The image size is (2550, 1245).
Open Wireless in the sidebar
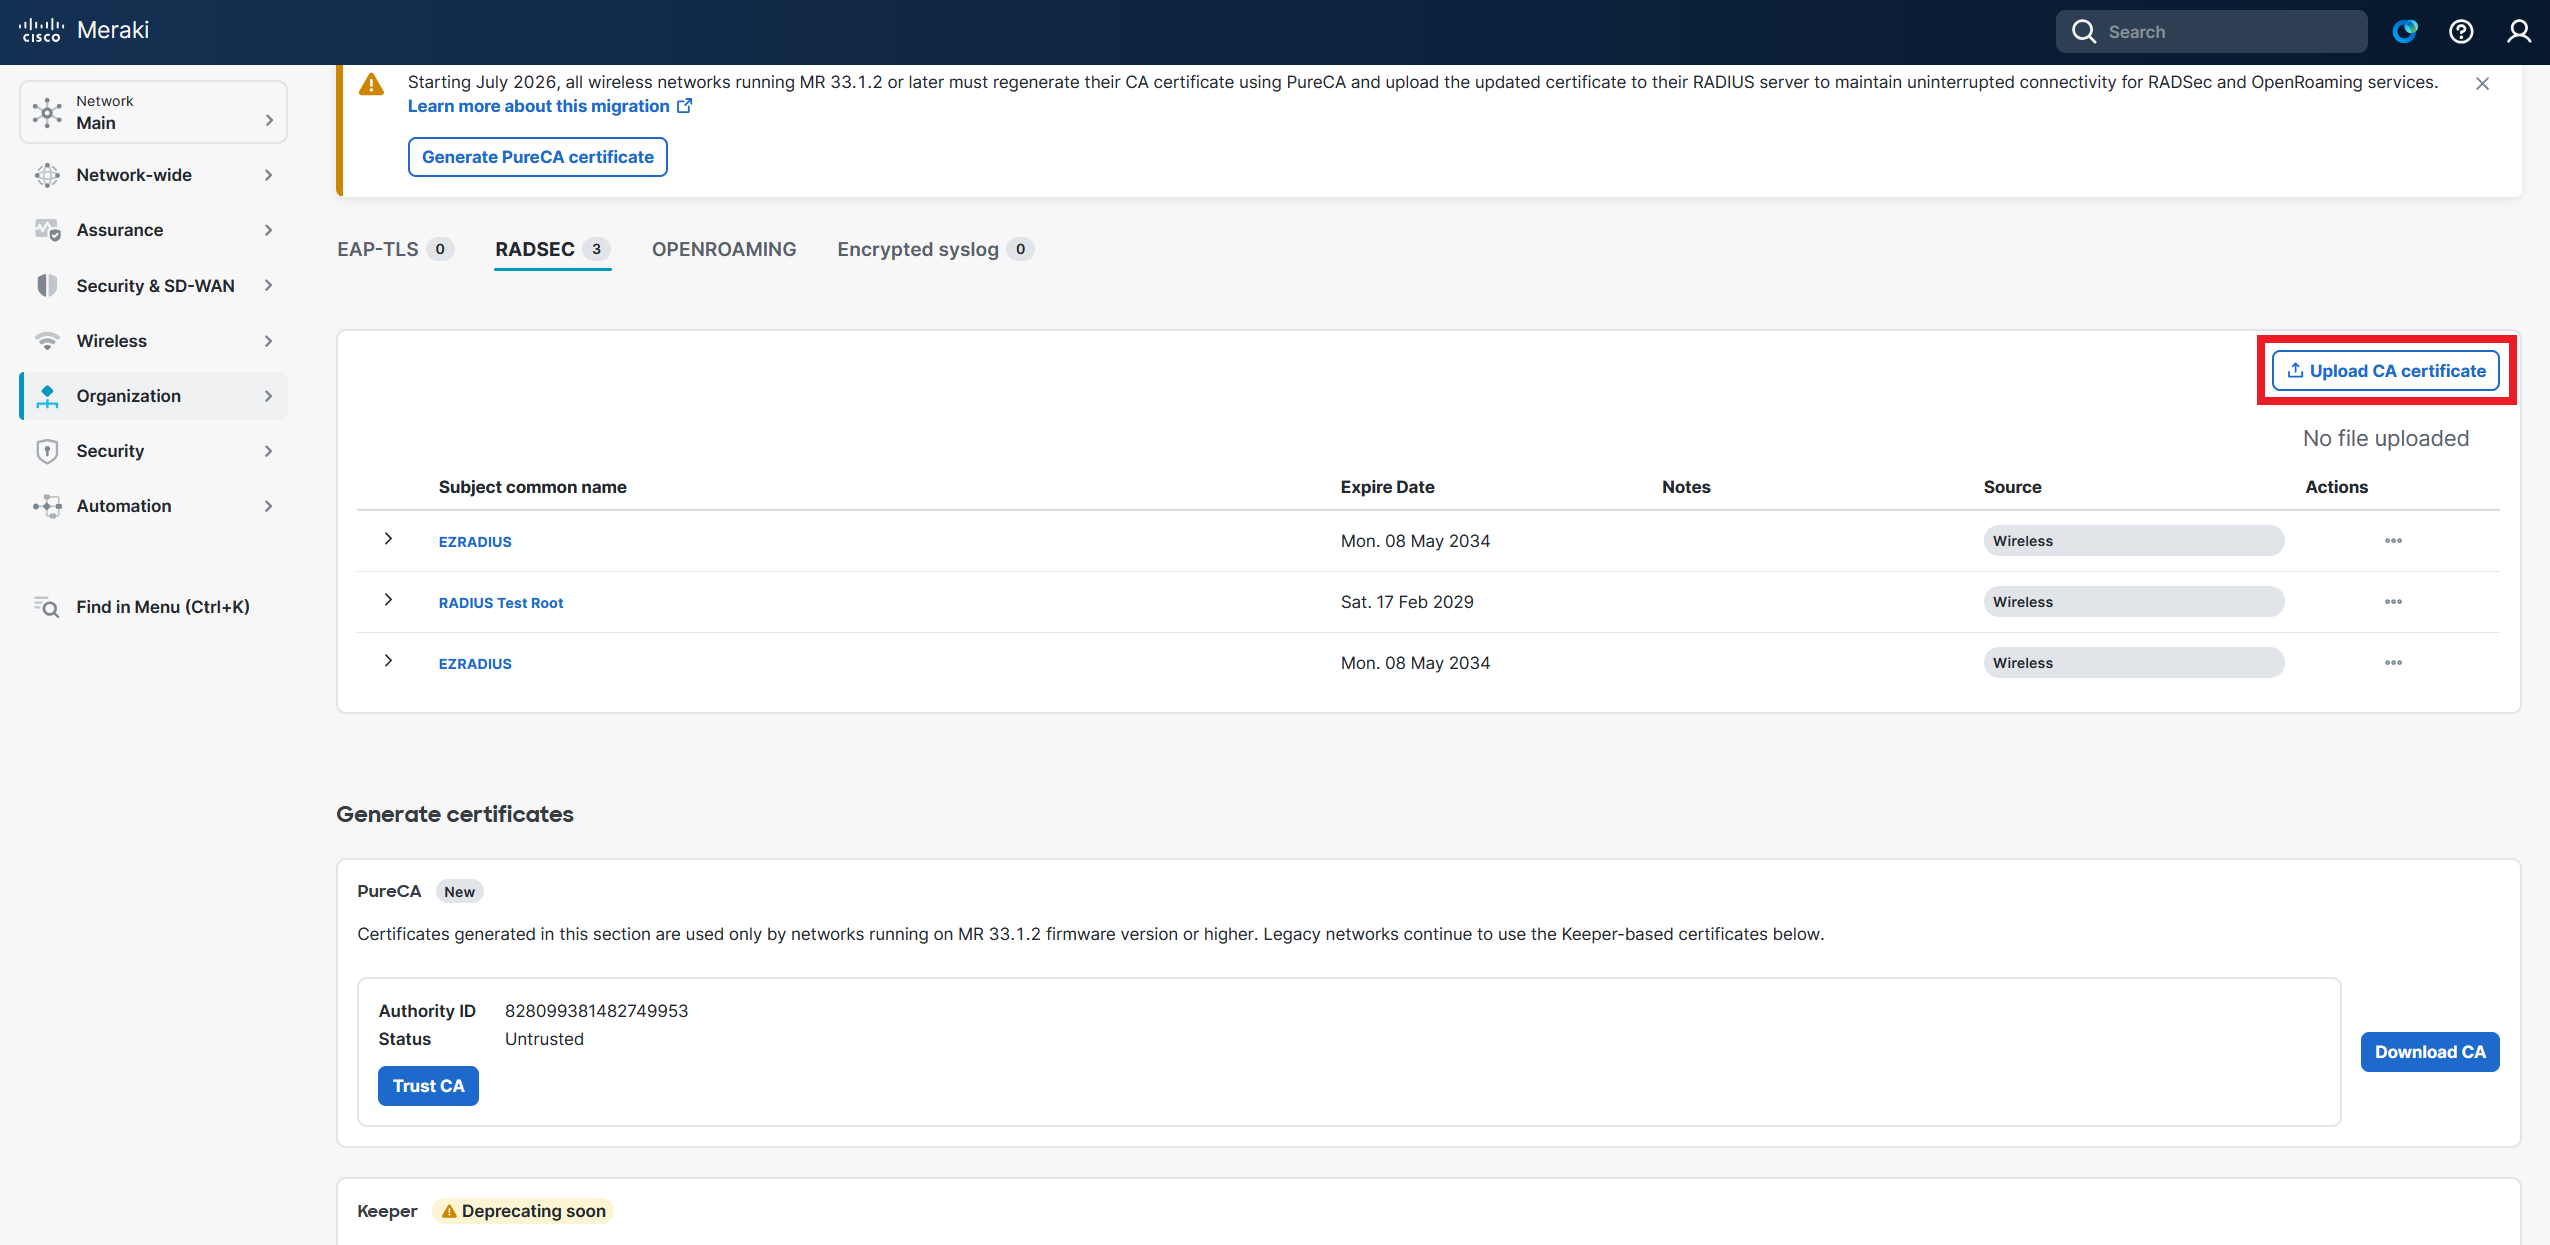click(x=153, y=341)
